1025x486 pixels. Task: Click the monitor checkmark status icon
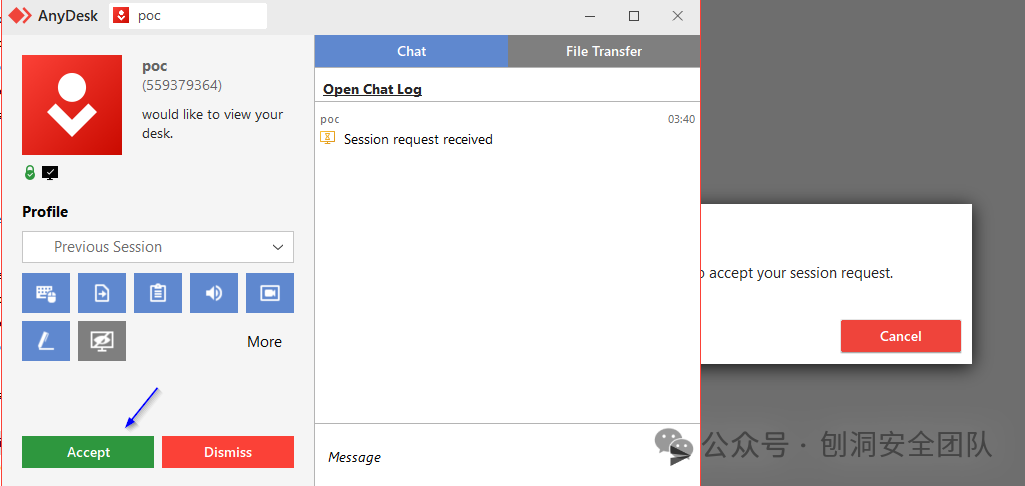[50, 173]
